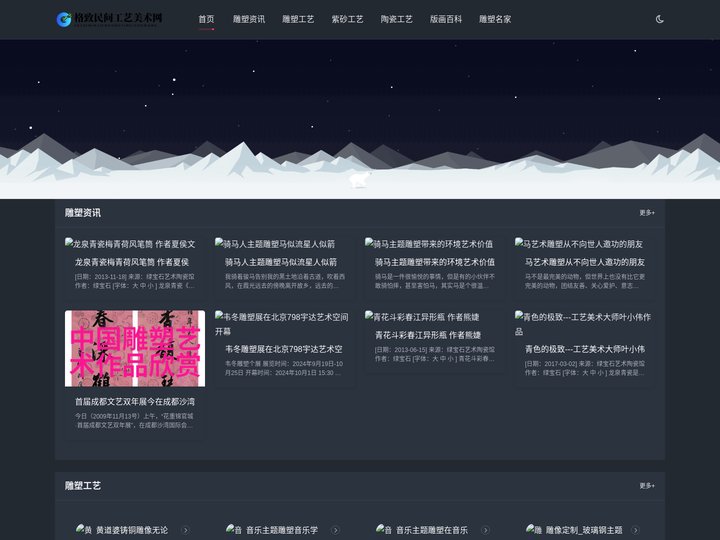Click broken image for 骑马人主题雕塑
Viewport: 720px width, 540px height.
click(275, 244)
